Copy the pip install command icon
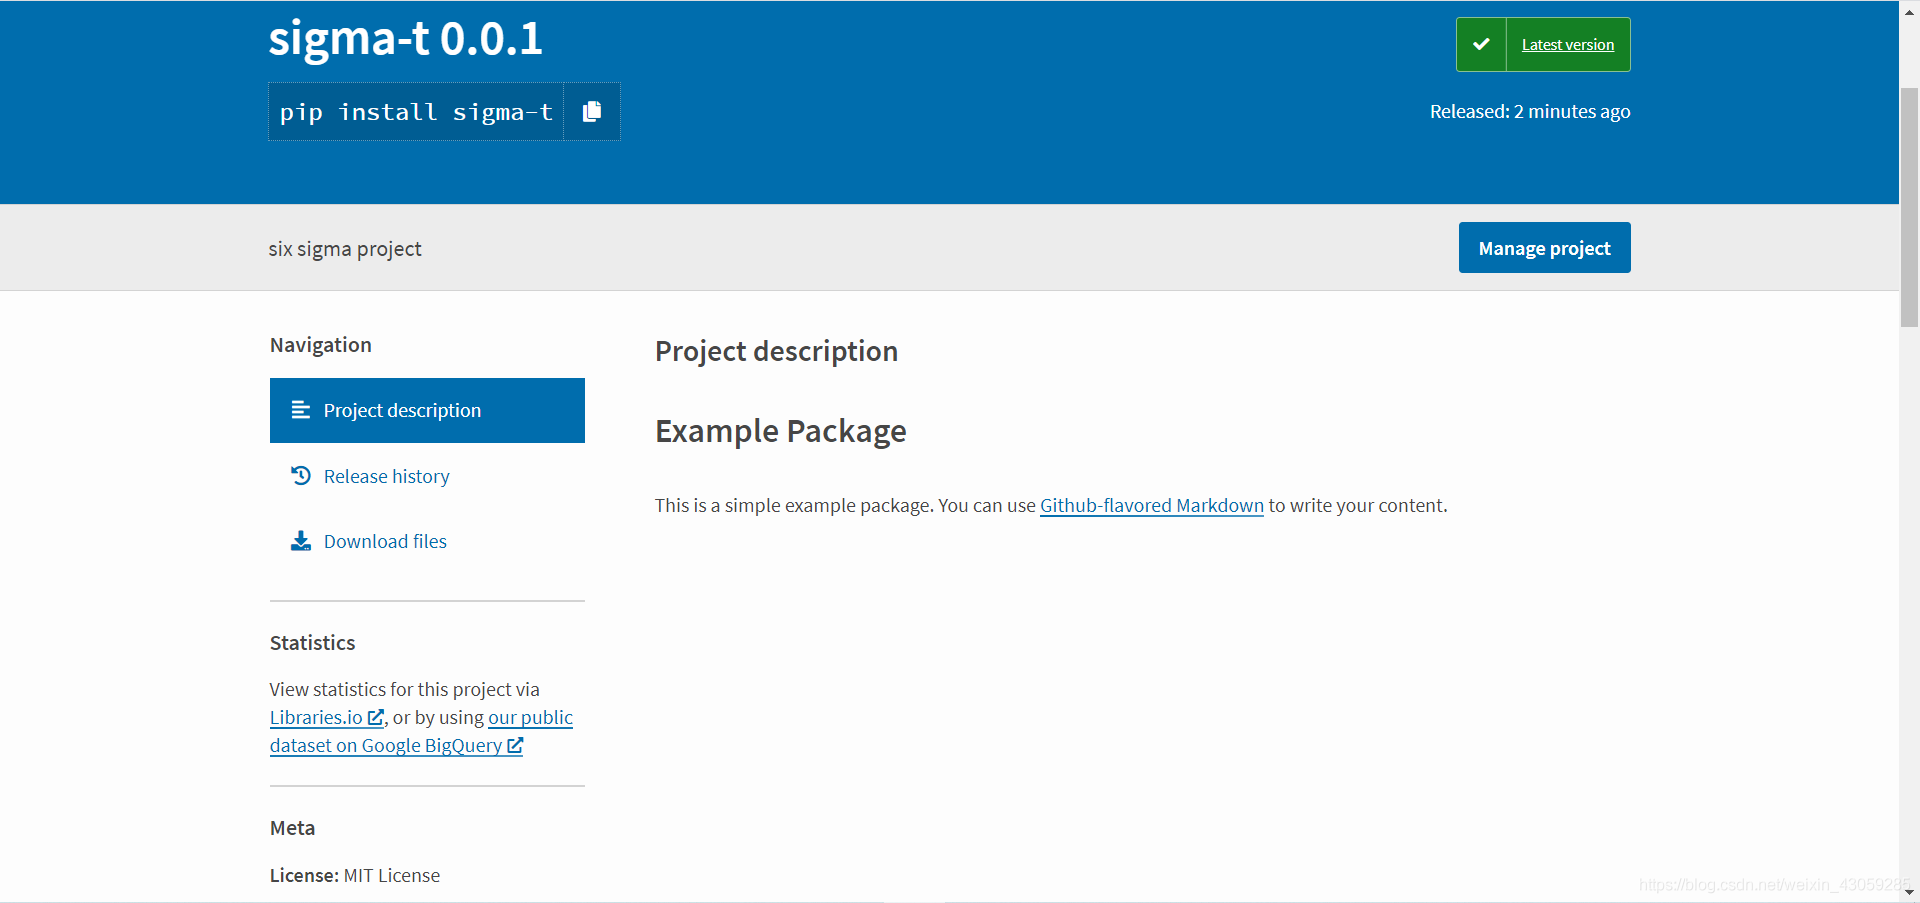The height and width of the screenshot is (903, 1920). click(x=592, y=111)
